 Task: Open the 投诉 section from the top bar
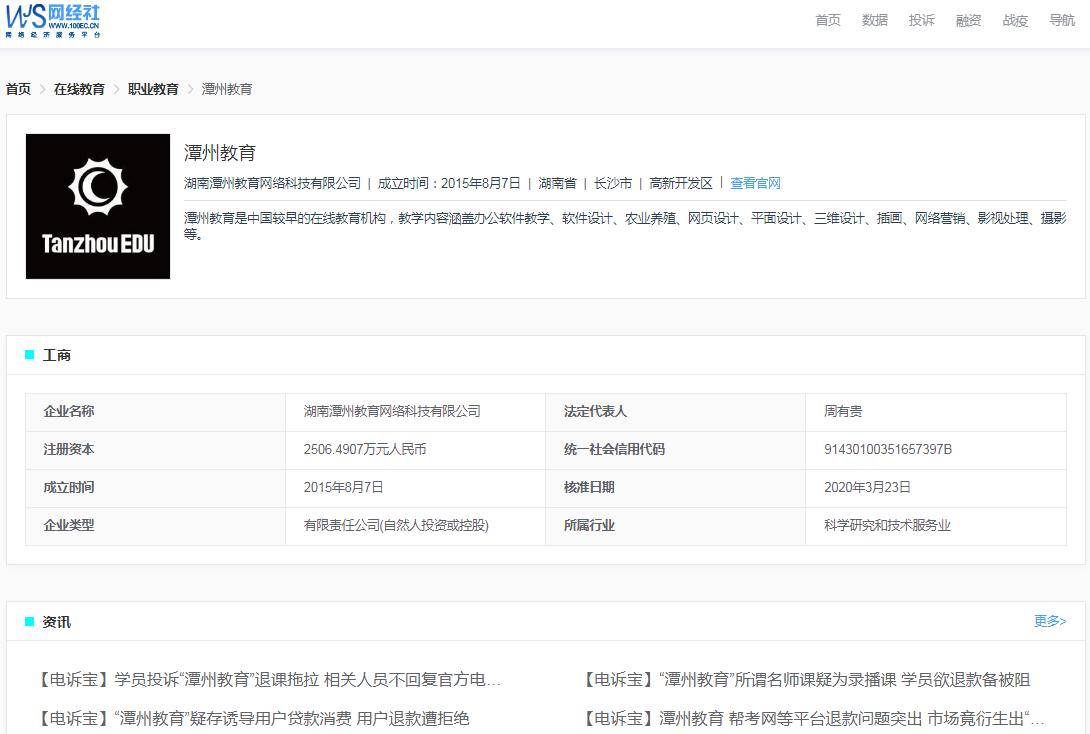pyautogui.click(x=921, y=20)
